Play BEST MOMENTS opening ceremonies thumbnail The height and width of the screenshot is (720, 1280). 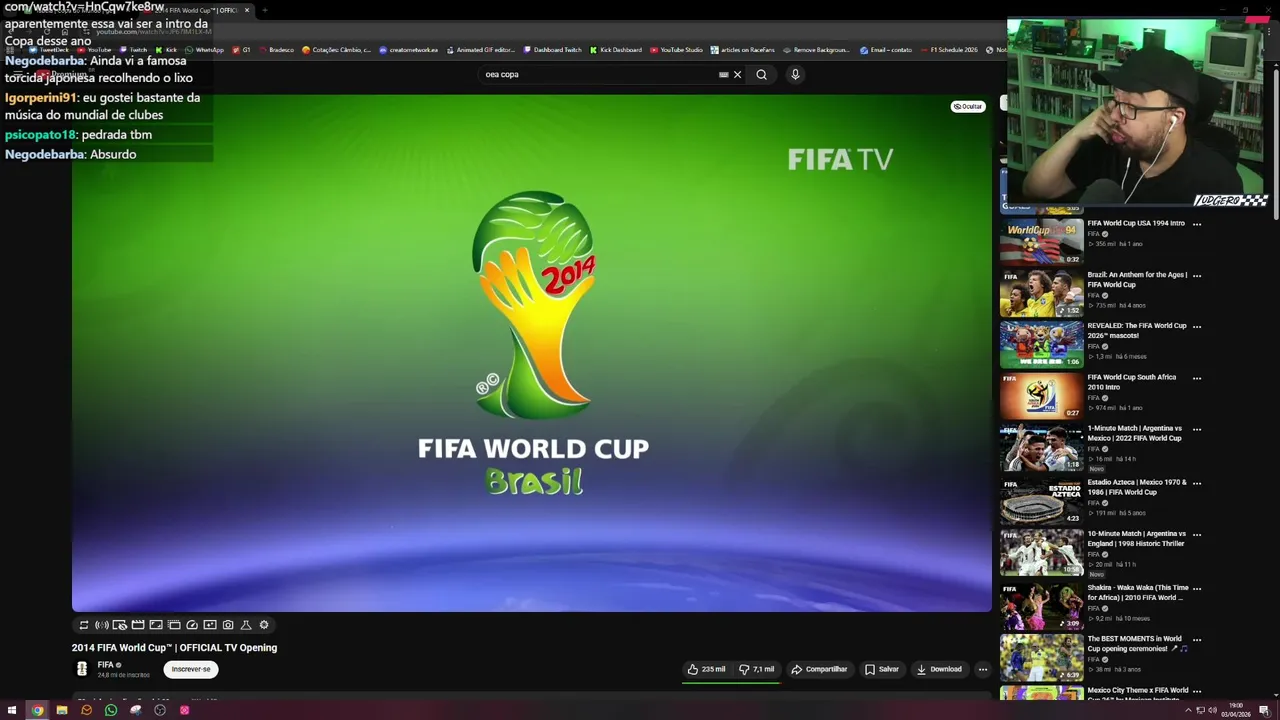(x=1041, y=658)
